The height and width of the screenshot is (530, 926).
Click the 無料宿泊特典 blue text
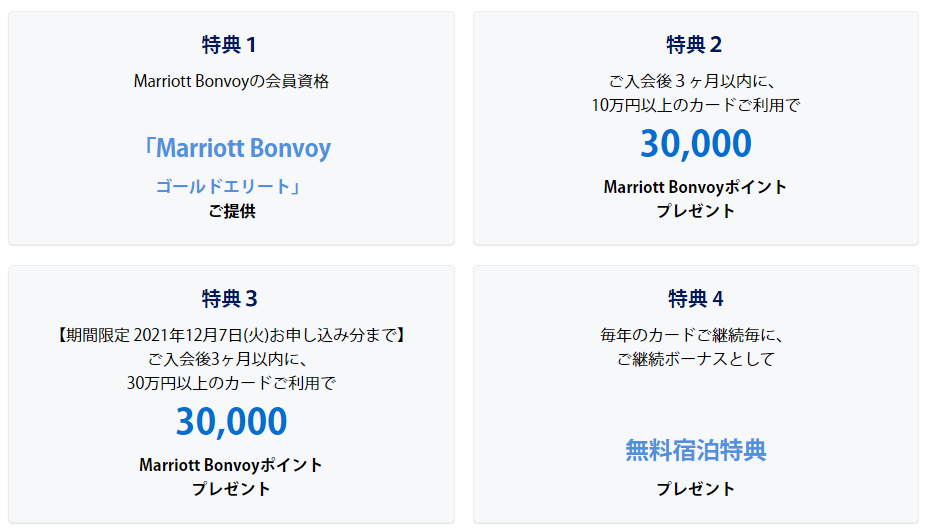pyautogui.click(x=696, y=450)
